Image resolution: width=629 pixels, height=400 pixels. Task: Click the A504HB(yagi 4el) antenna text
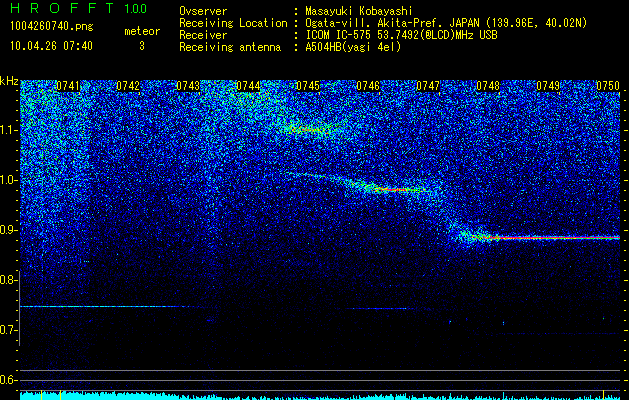tap(353, 47)
